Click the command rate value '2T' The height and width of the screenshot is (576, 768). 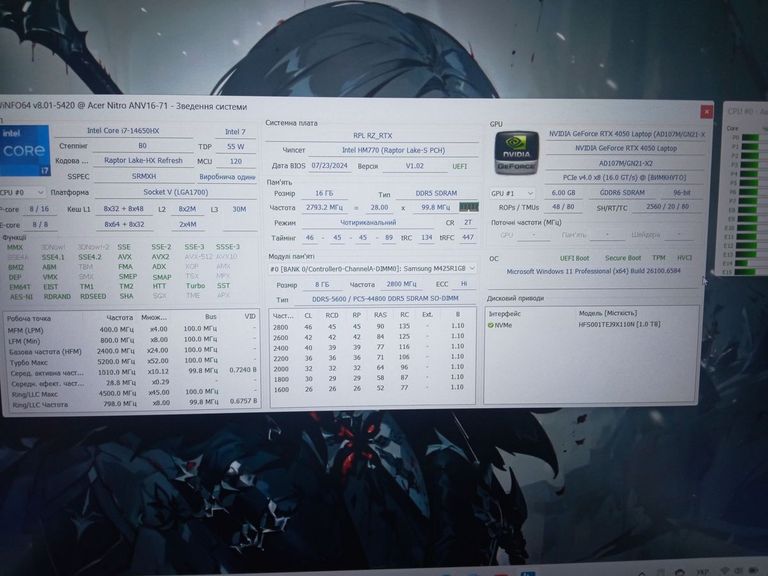tap(468, 222)
